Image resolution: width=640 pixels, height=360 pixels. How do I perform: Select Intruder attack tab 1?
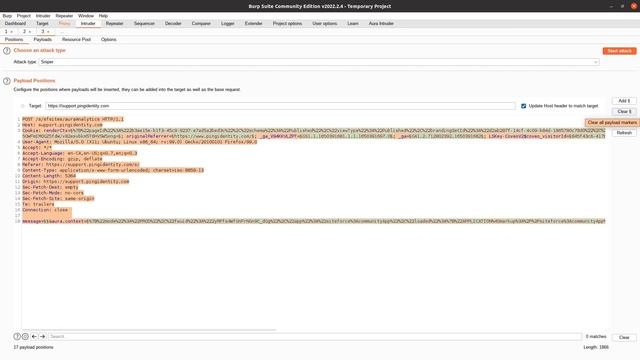point(6,32)
